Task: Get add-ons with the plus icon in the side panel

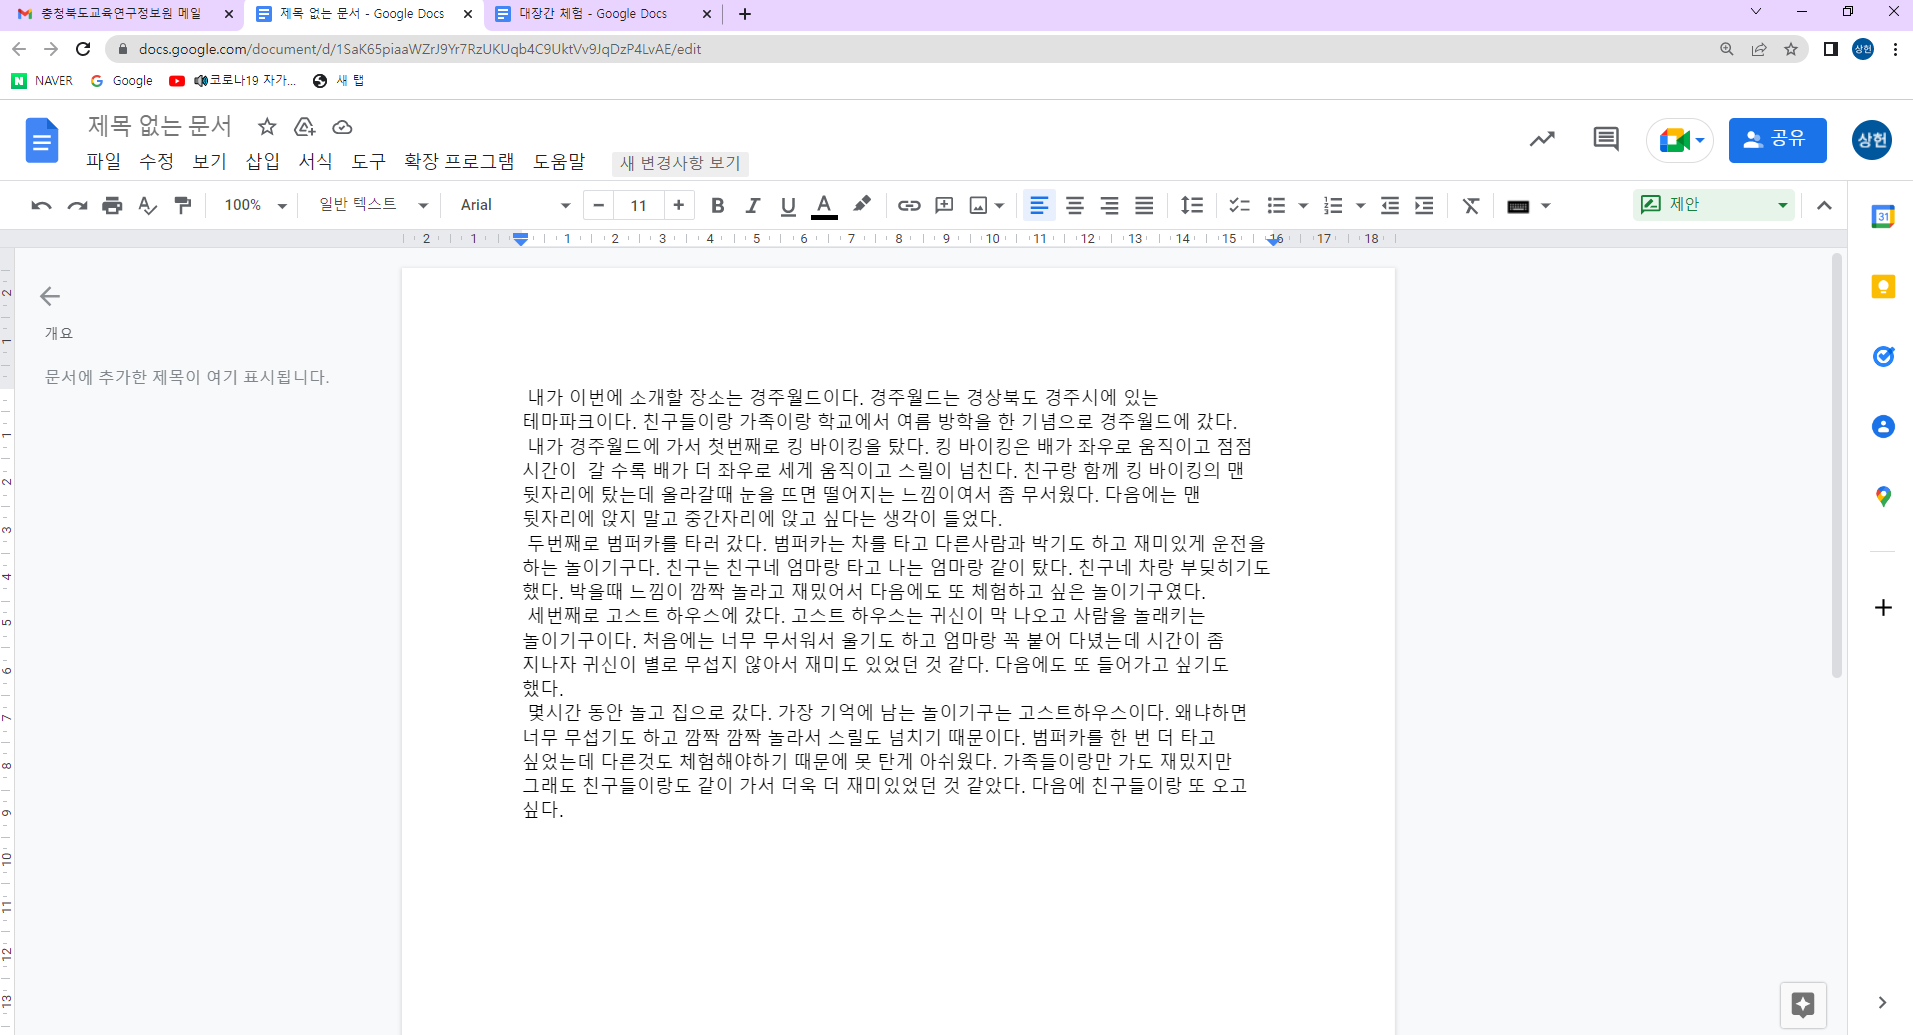Action: coord(1883,608)
